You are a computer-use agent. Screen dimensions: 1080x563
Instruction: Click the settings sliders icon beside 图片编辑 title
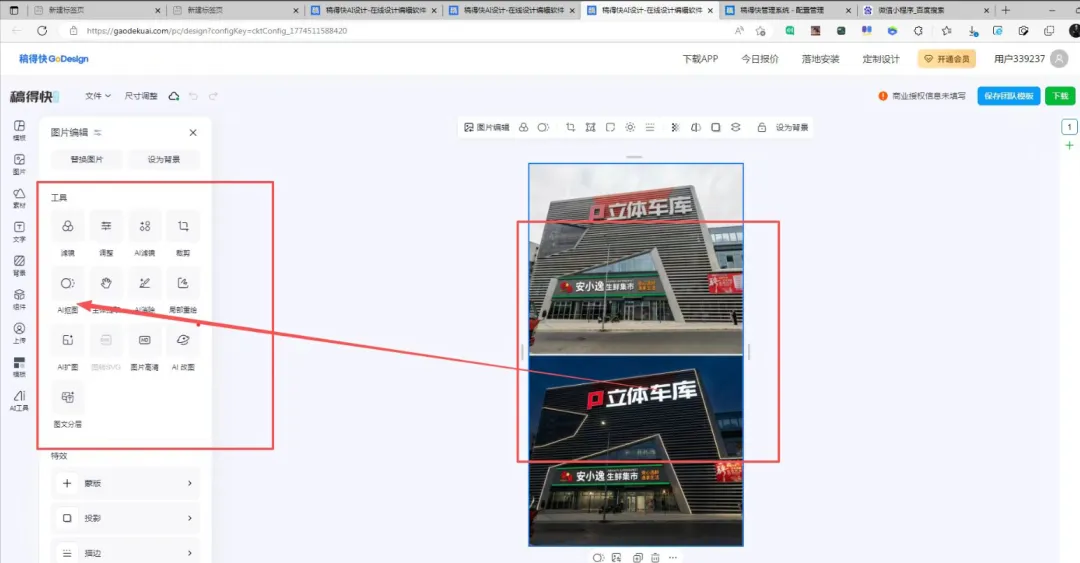tap(98, 132)
